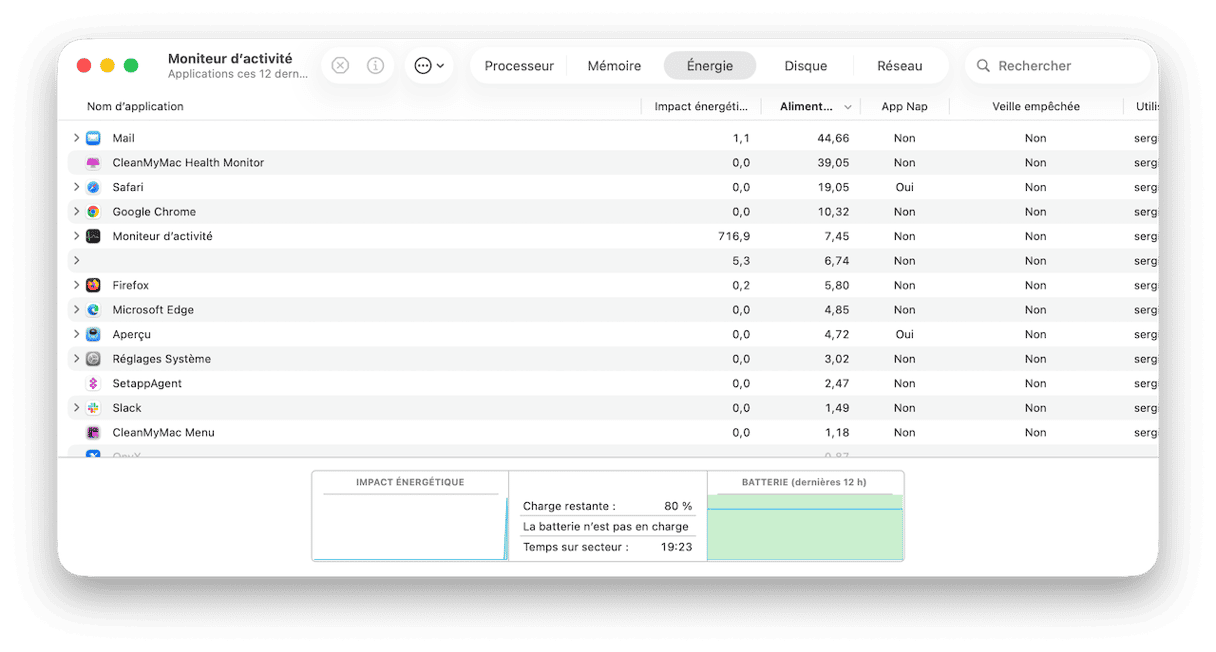
Task: Expand the Safari process row
Action: (76, 187)
